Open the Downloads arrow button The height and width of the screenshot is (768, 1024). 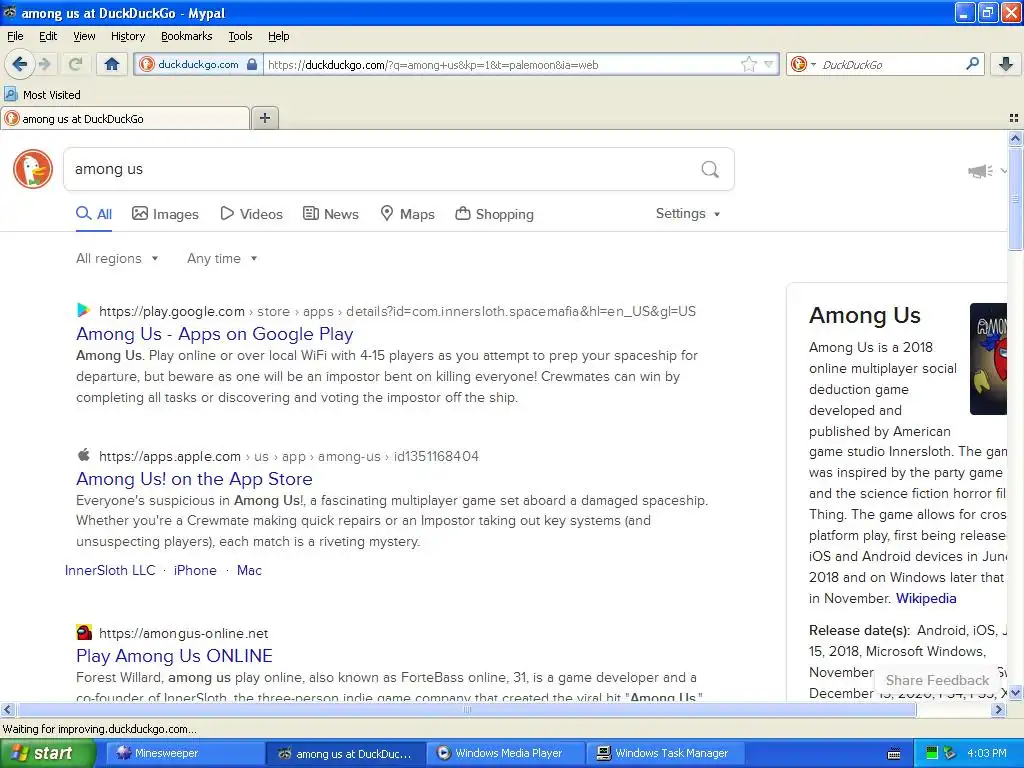click(x=1006, y=64)
